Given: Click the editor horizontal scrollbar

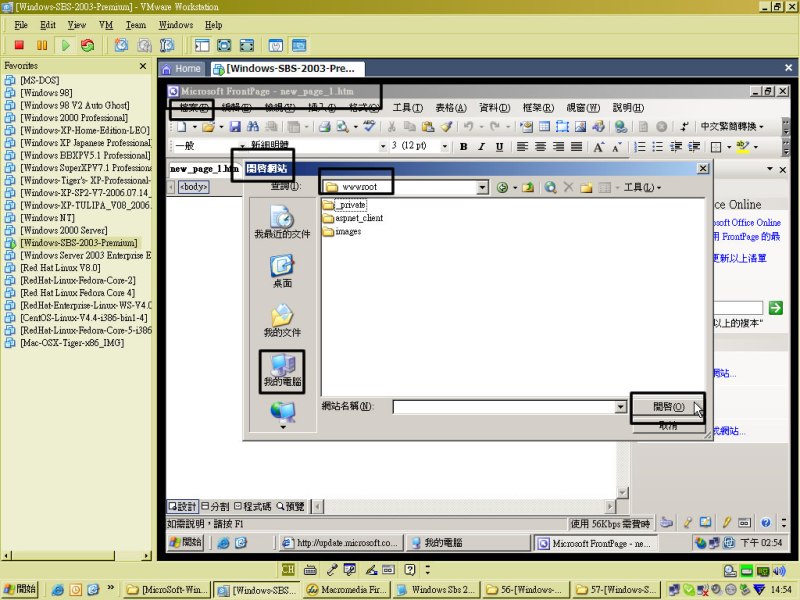Looking at the screenshot, I should tap(463, 506).
